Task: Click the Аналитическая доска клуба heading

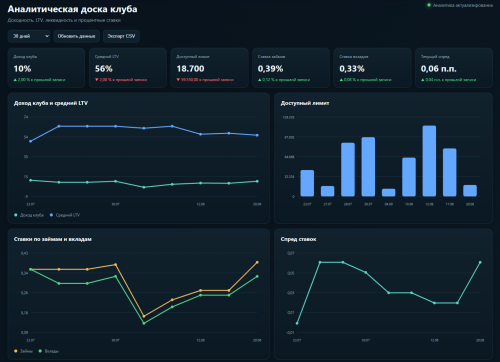Action: pyautogui.click(x=72, y=9)
